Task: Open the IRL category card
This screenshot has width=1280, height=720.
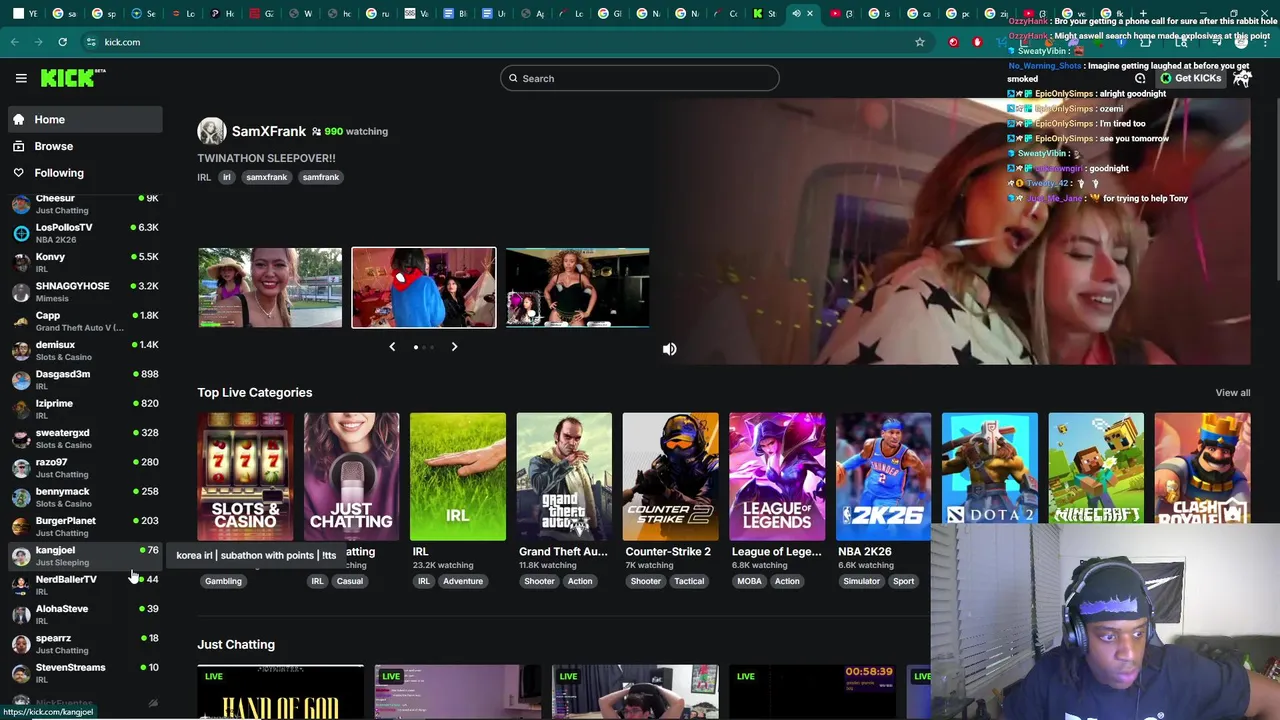Action: pyautogui.click(x=458, y=476)
